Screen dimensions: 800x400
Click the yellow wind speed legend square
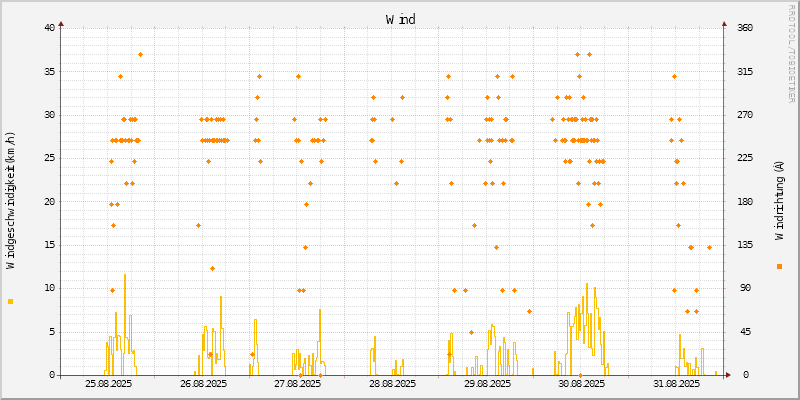tap(11, 301)
